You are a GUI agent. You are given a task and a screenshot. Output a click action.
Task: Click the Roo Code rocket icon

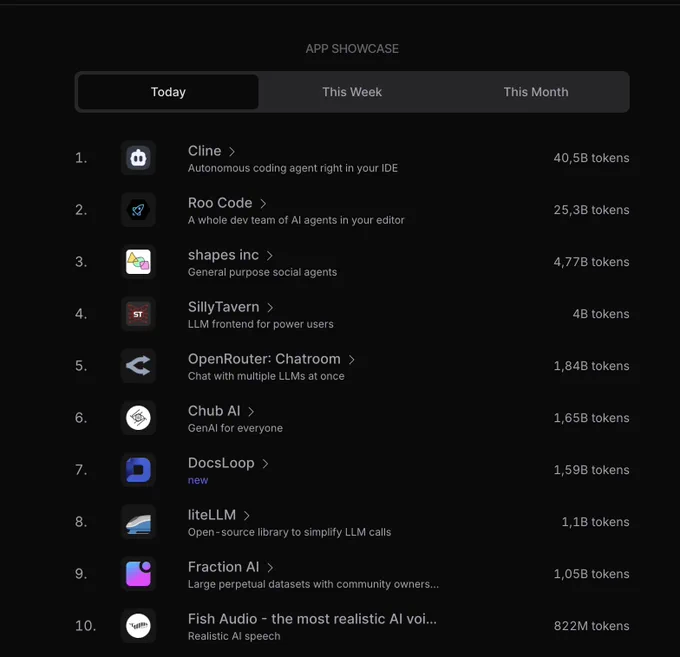click(138, 210)
